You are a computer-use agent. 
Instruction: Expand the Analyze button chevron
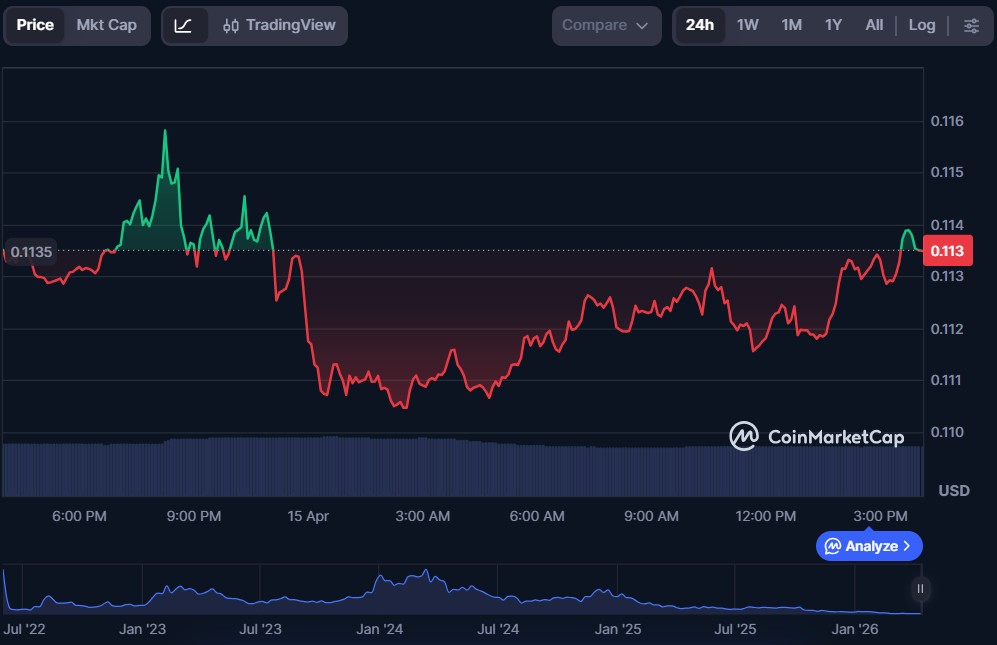tap(907, 546)
